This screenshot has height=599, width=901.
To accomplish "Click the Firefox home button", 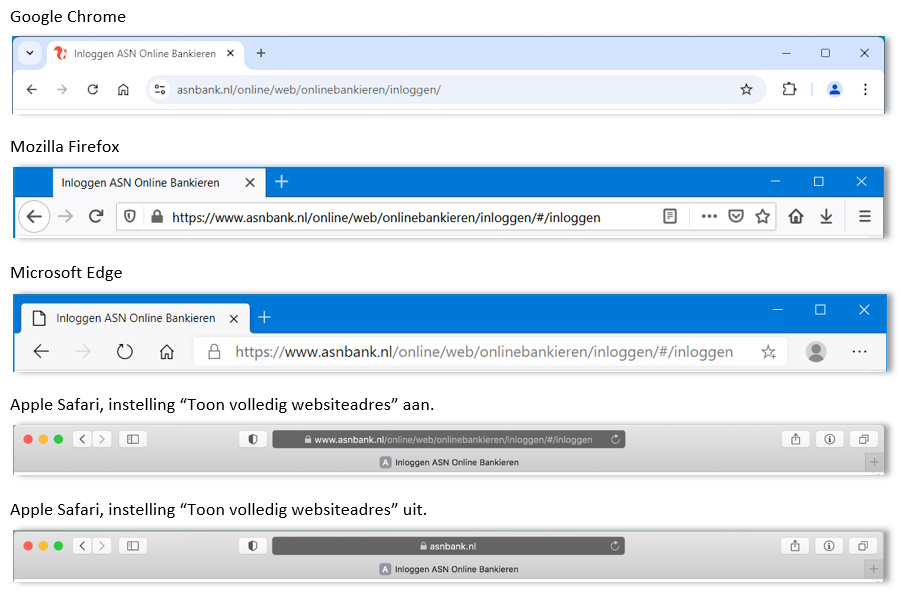I will coord(796,216).
